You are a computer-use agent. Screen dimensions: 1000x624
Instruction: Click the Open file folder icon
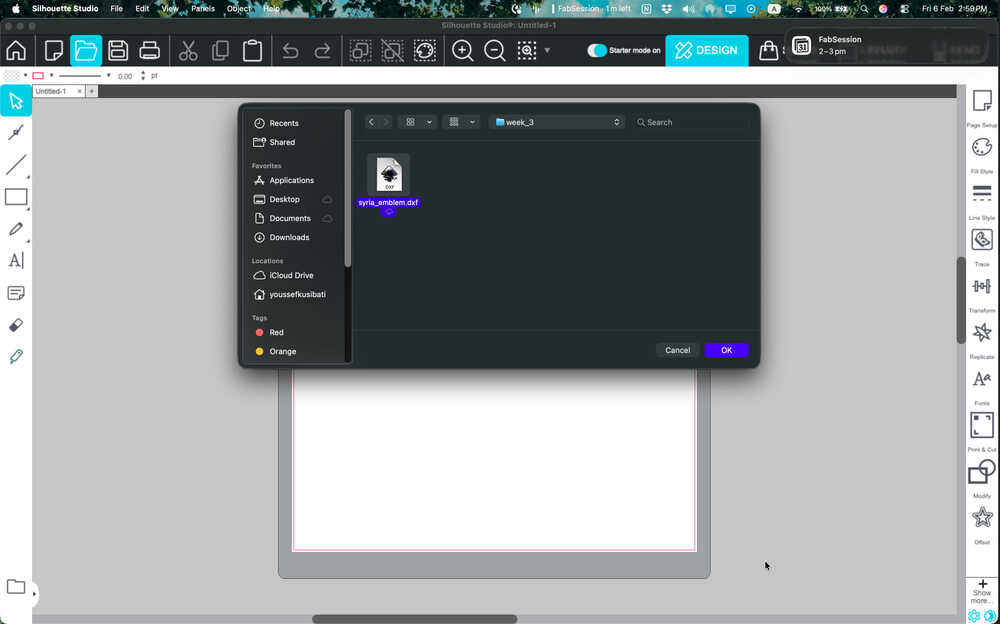tap(86, 50)
